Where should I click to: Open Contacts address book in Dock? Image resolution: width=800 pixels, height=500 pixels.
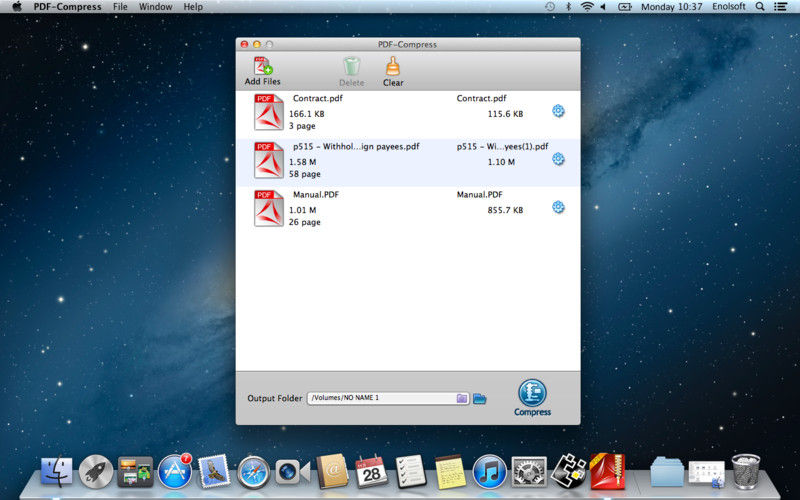pyautogui.click(x=332, y=471)
